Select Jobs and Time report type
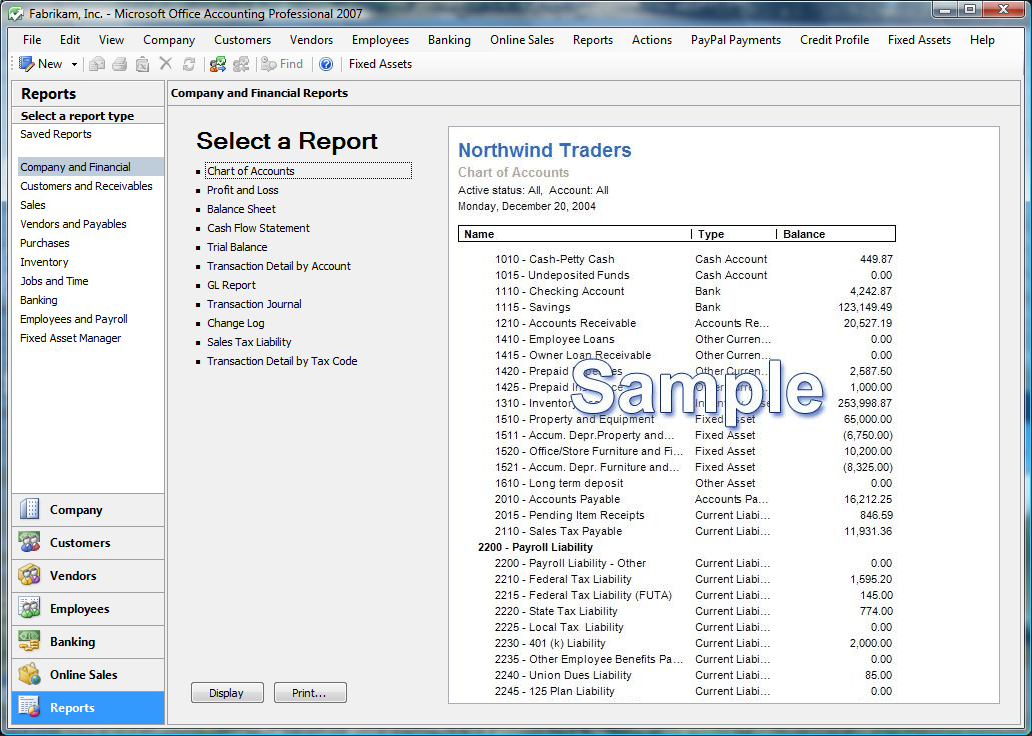Screen dimensions: 1032x736 54,281
